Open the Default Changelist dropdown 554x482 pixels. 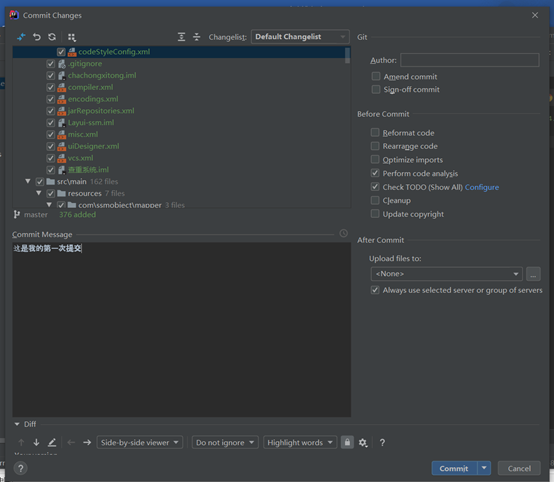point(300,37)
